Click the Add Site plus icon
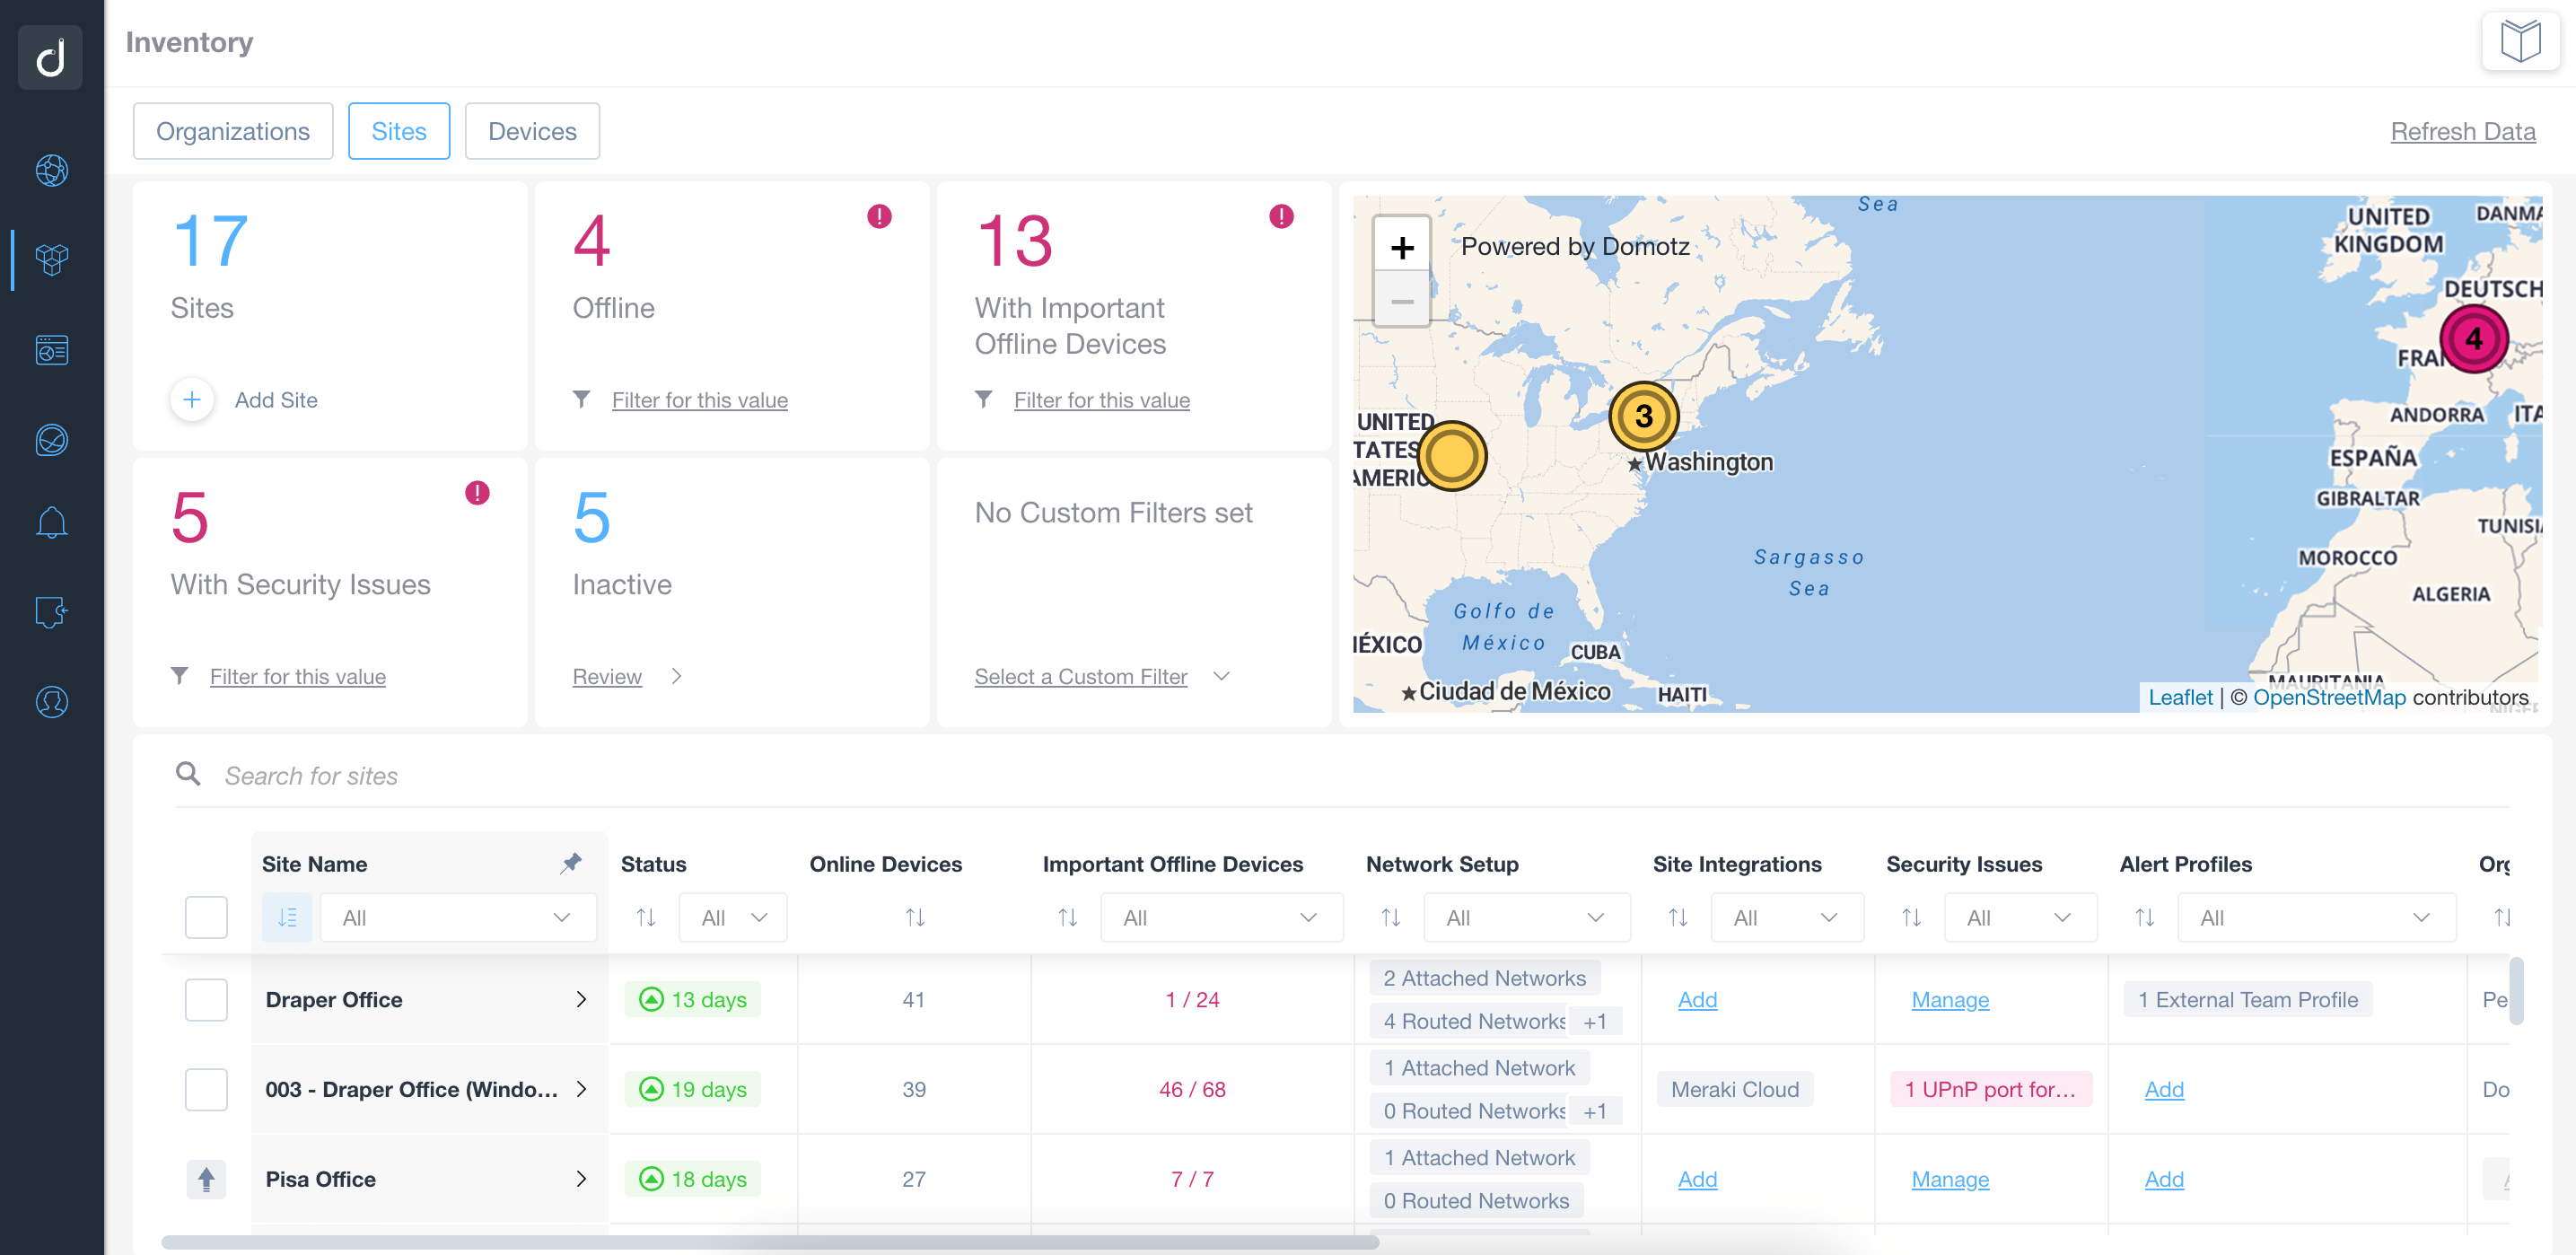2576x1255 pixels. (192, 400)
